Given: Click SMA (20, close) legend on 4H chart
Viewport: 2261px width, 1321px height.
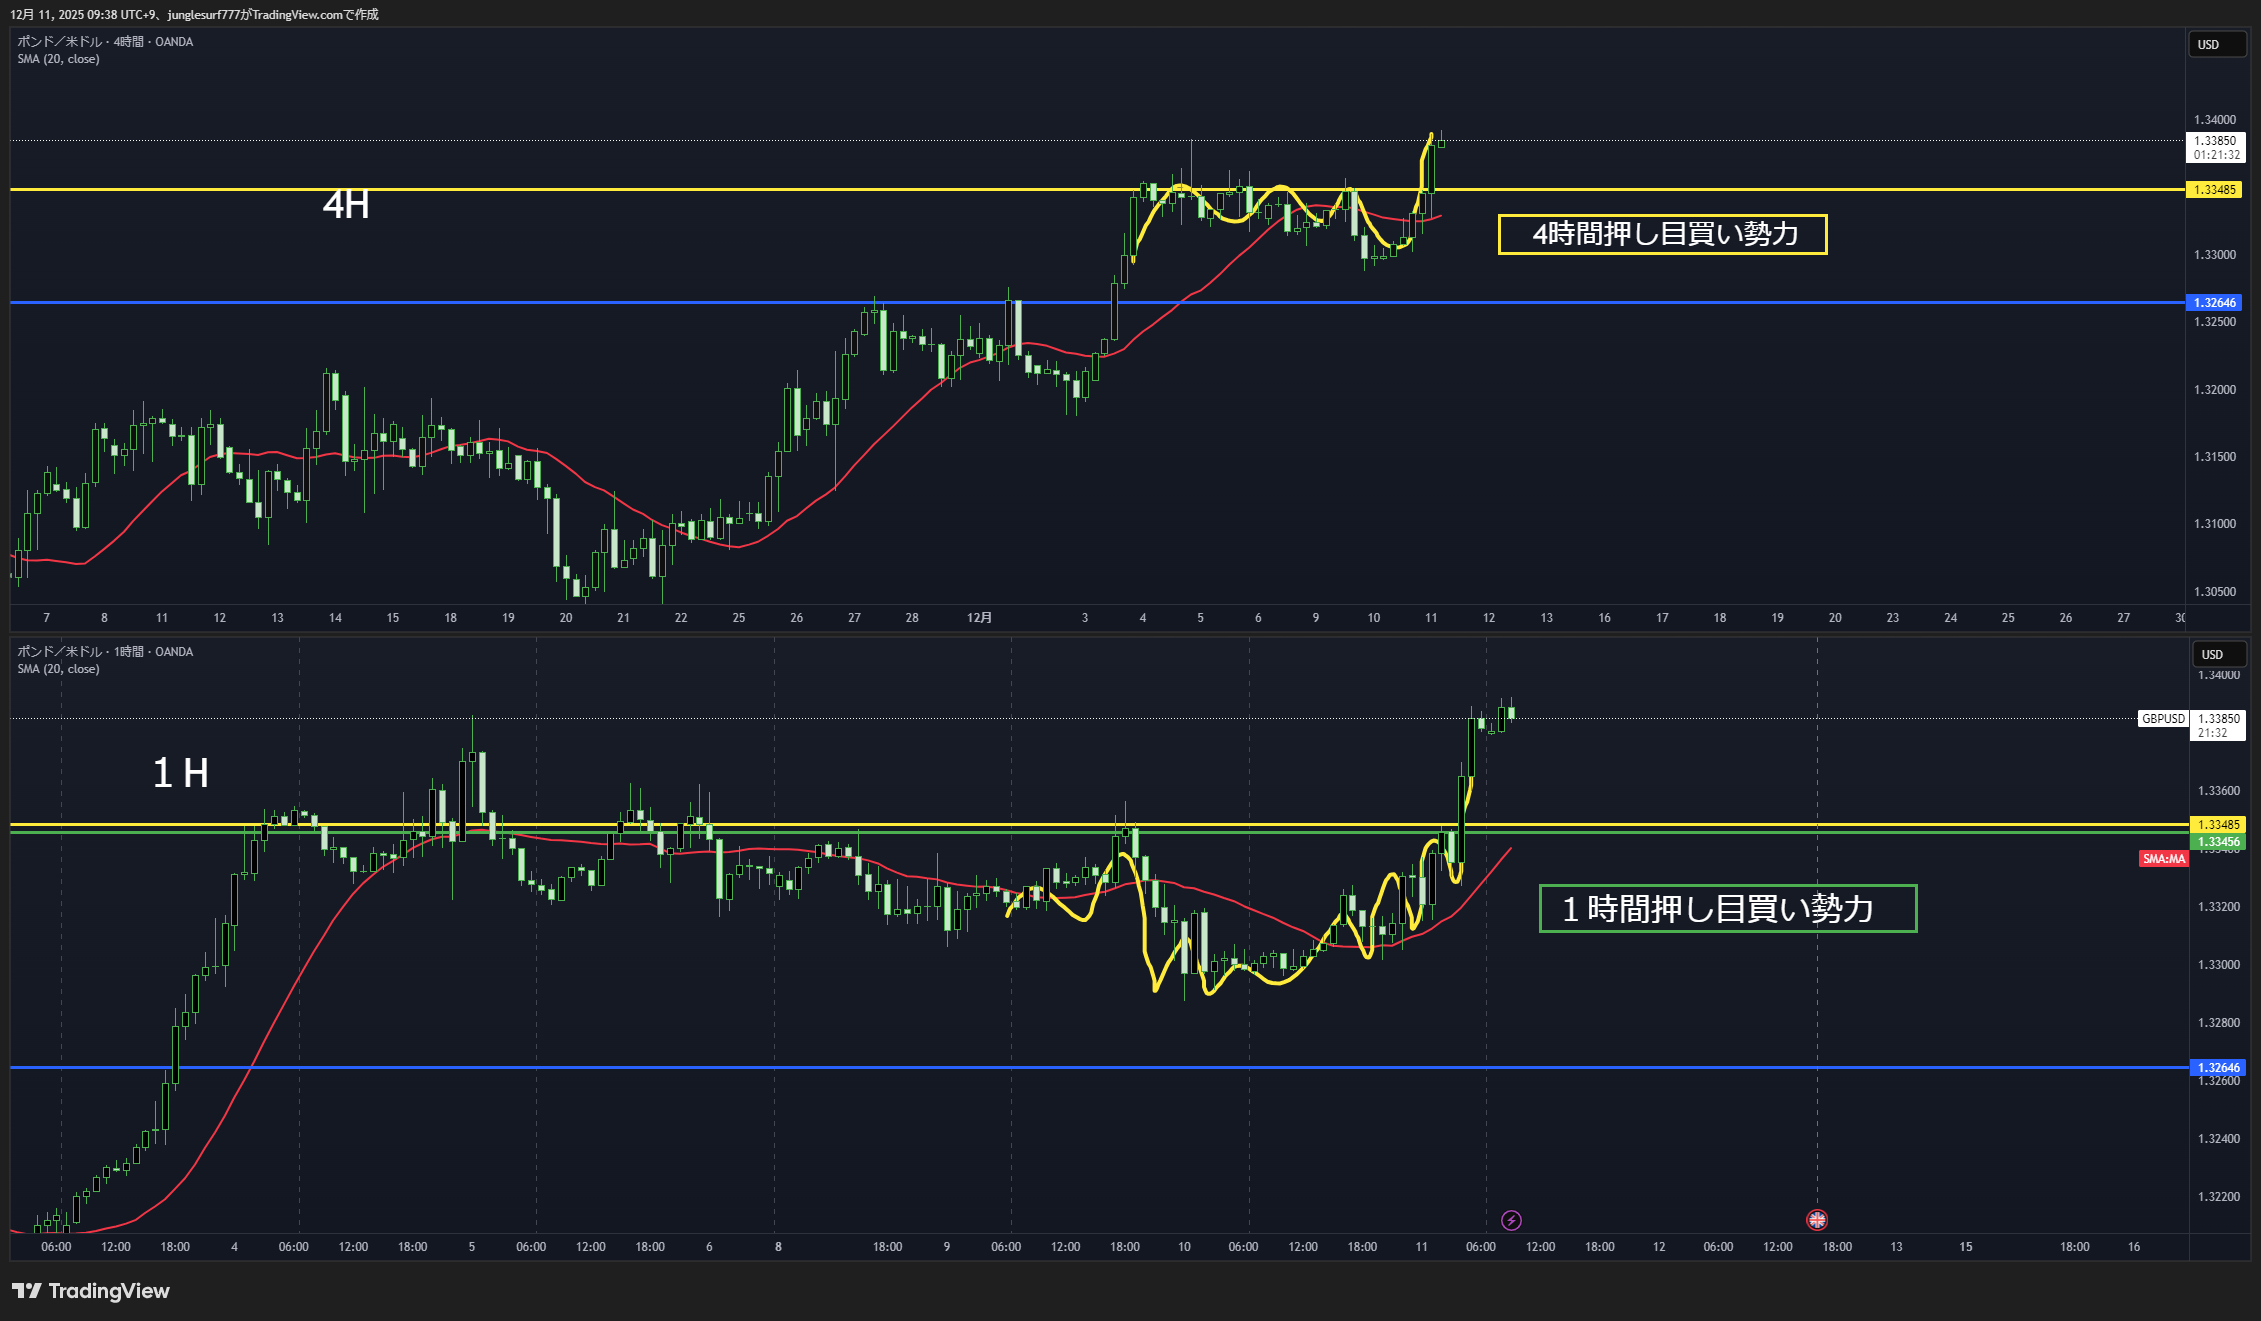Looking at the screenshot, I should tap(58, 59).
